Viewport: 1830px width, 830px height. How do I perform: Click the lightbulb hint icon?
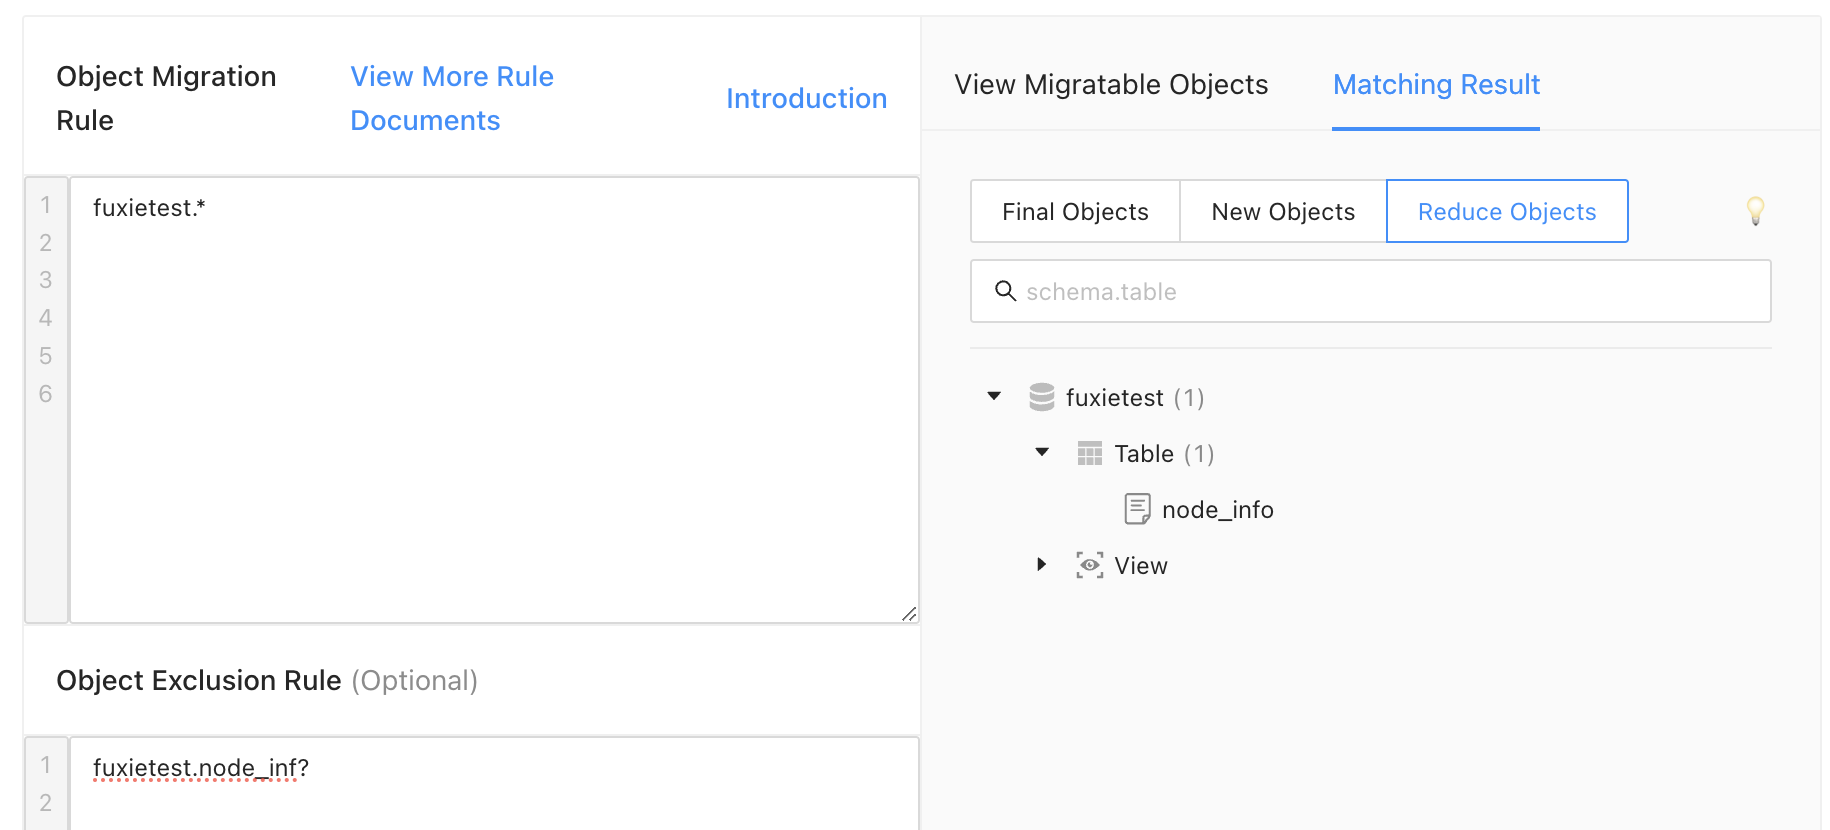click(x=1755, y=210)
